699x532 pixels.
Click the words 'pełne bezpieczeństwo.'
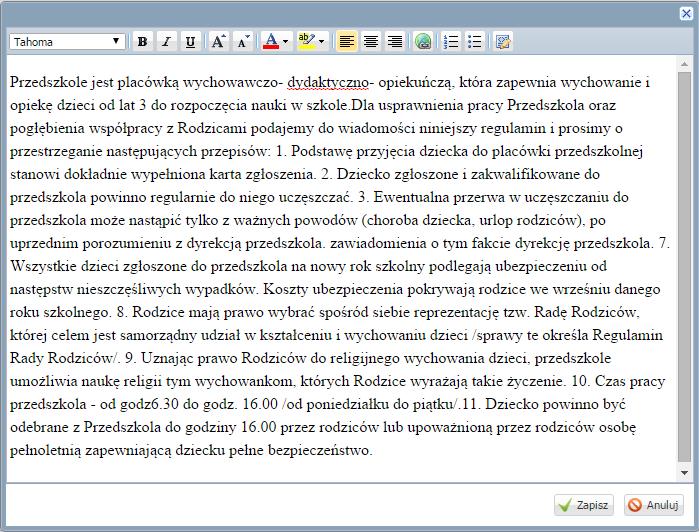click(300, 450)
